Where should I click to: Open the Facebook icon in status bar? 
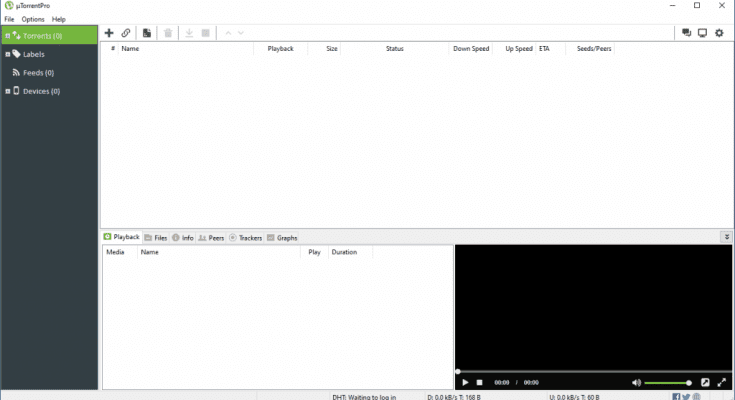pyautogui.click(x=677, y=396)
